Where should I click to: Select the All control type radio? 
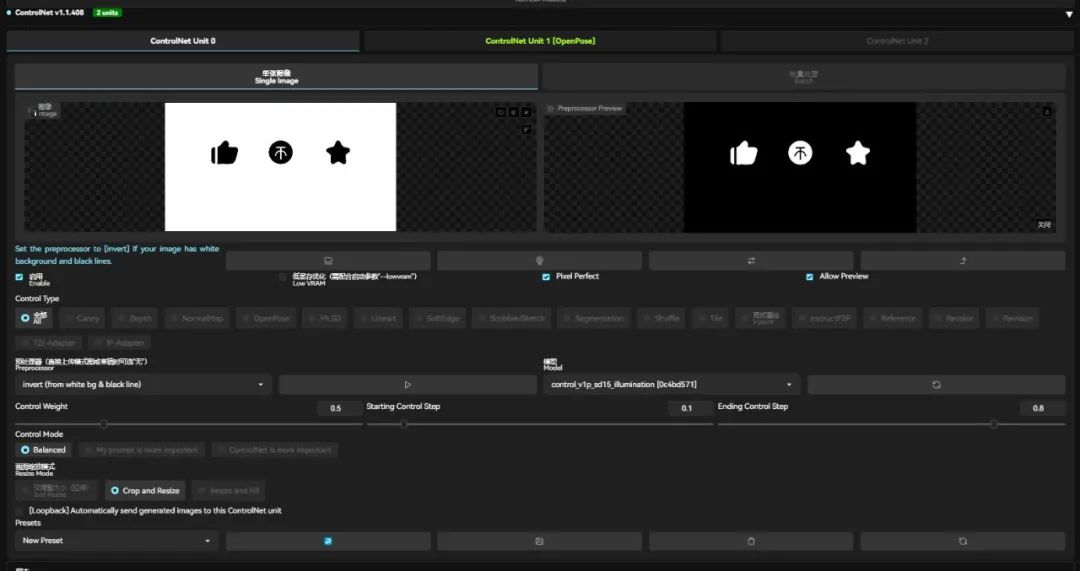[34, 318]
